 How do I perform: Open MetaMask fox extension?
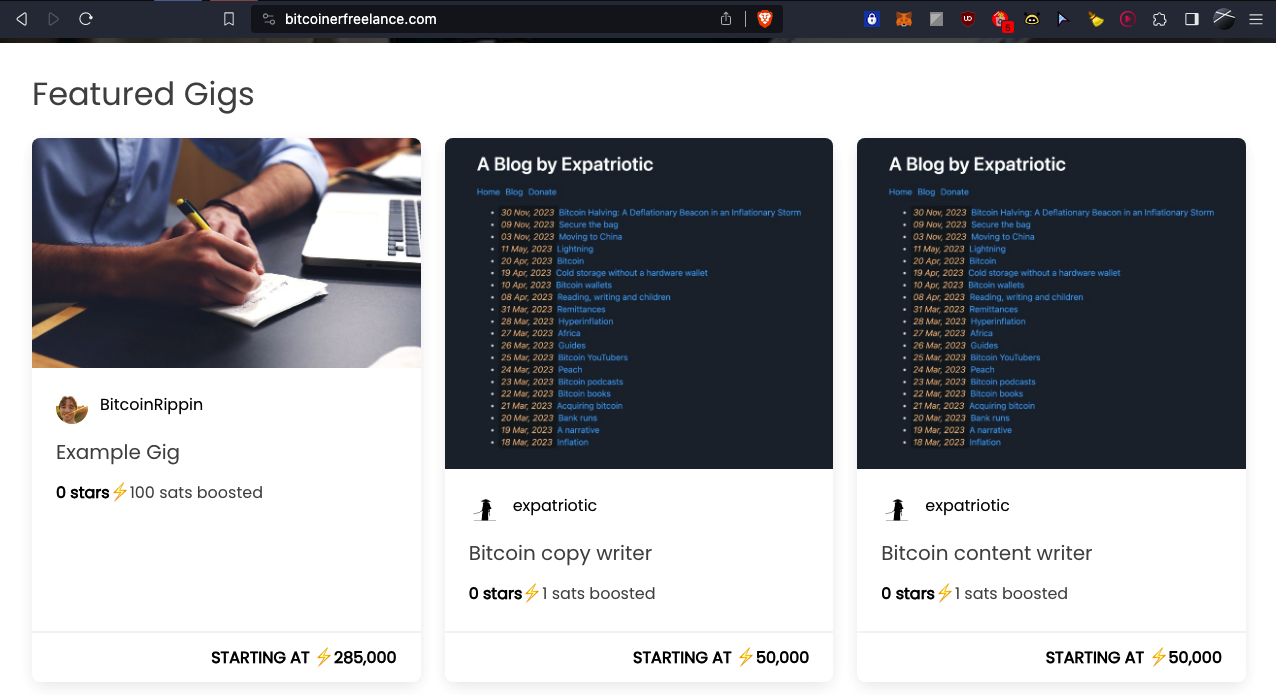pyautogui.click(x=903, y=19)
